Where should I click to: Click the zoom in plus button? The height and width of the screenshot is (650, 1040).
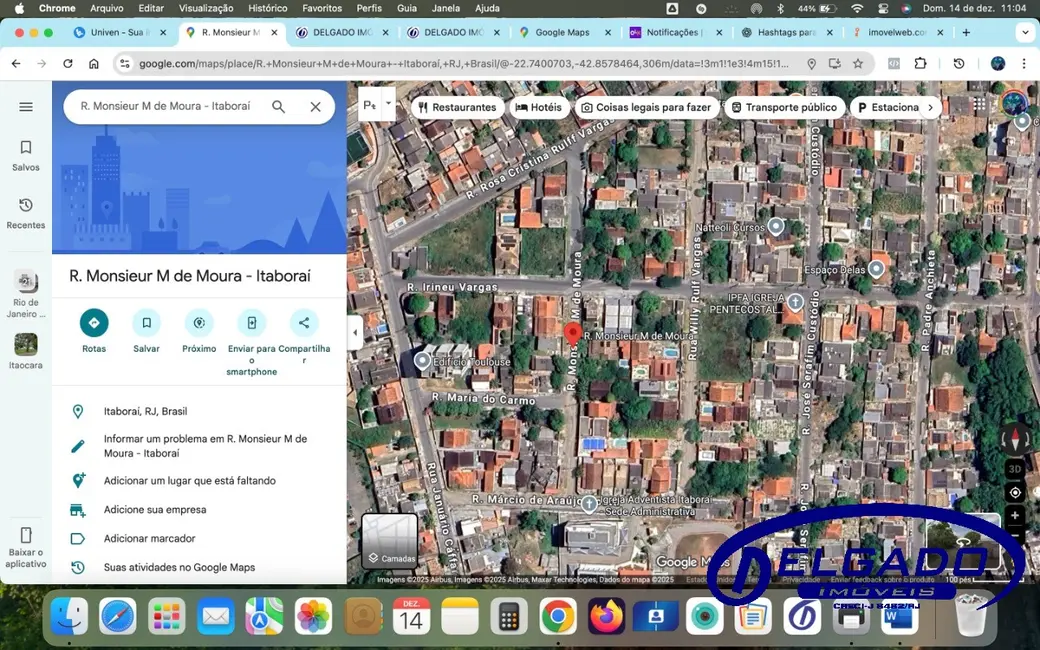(1015, 516)
